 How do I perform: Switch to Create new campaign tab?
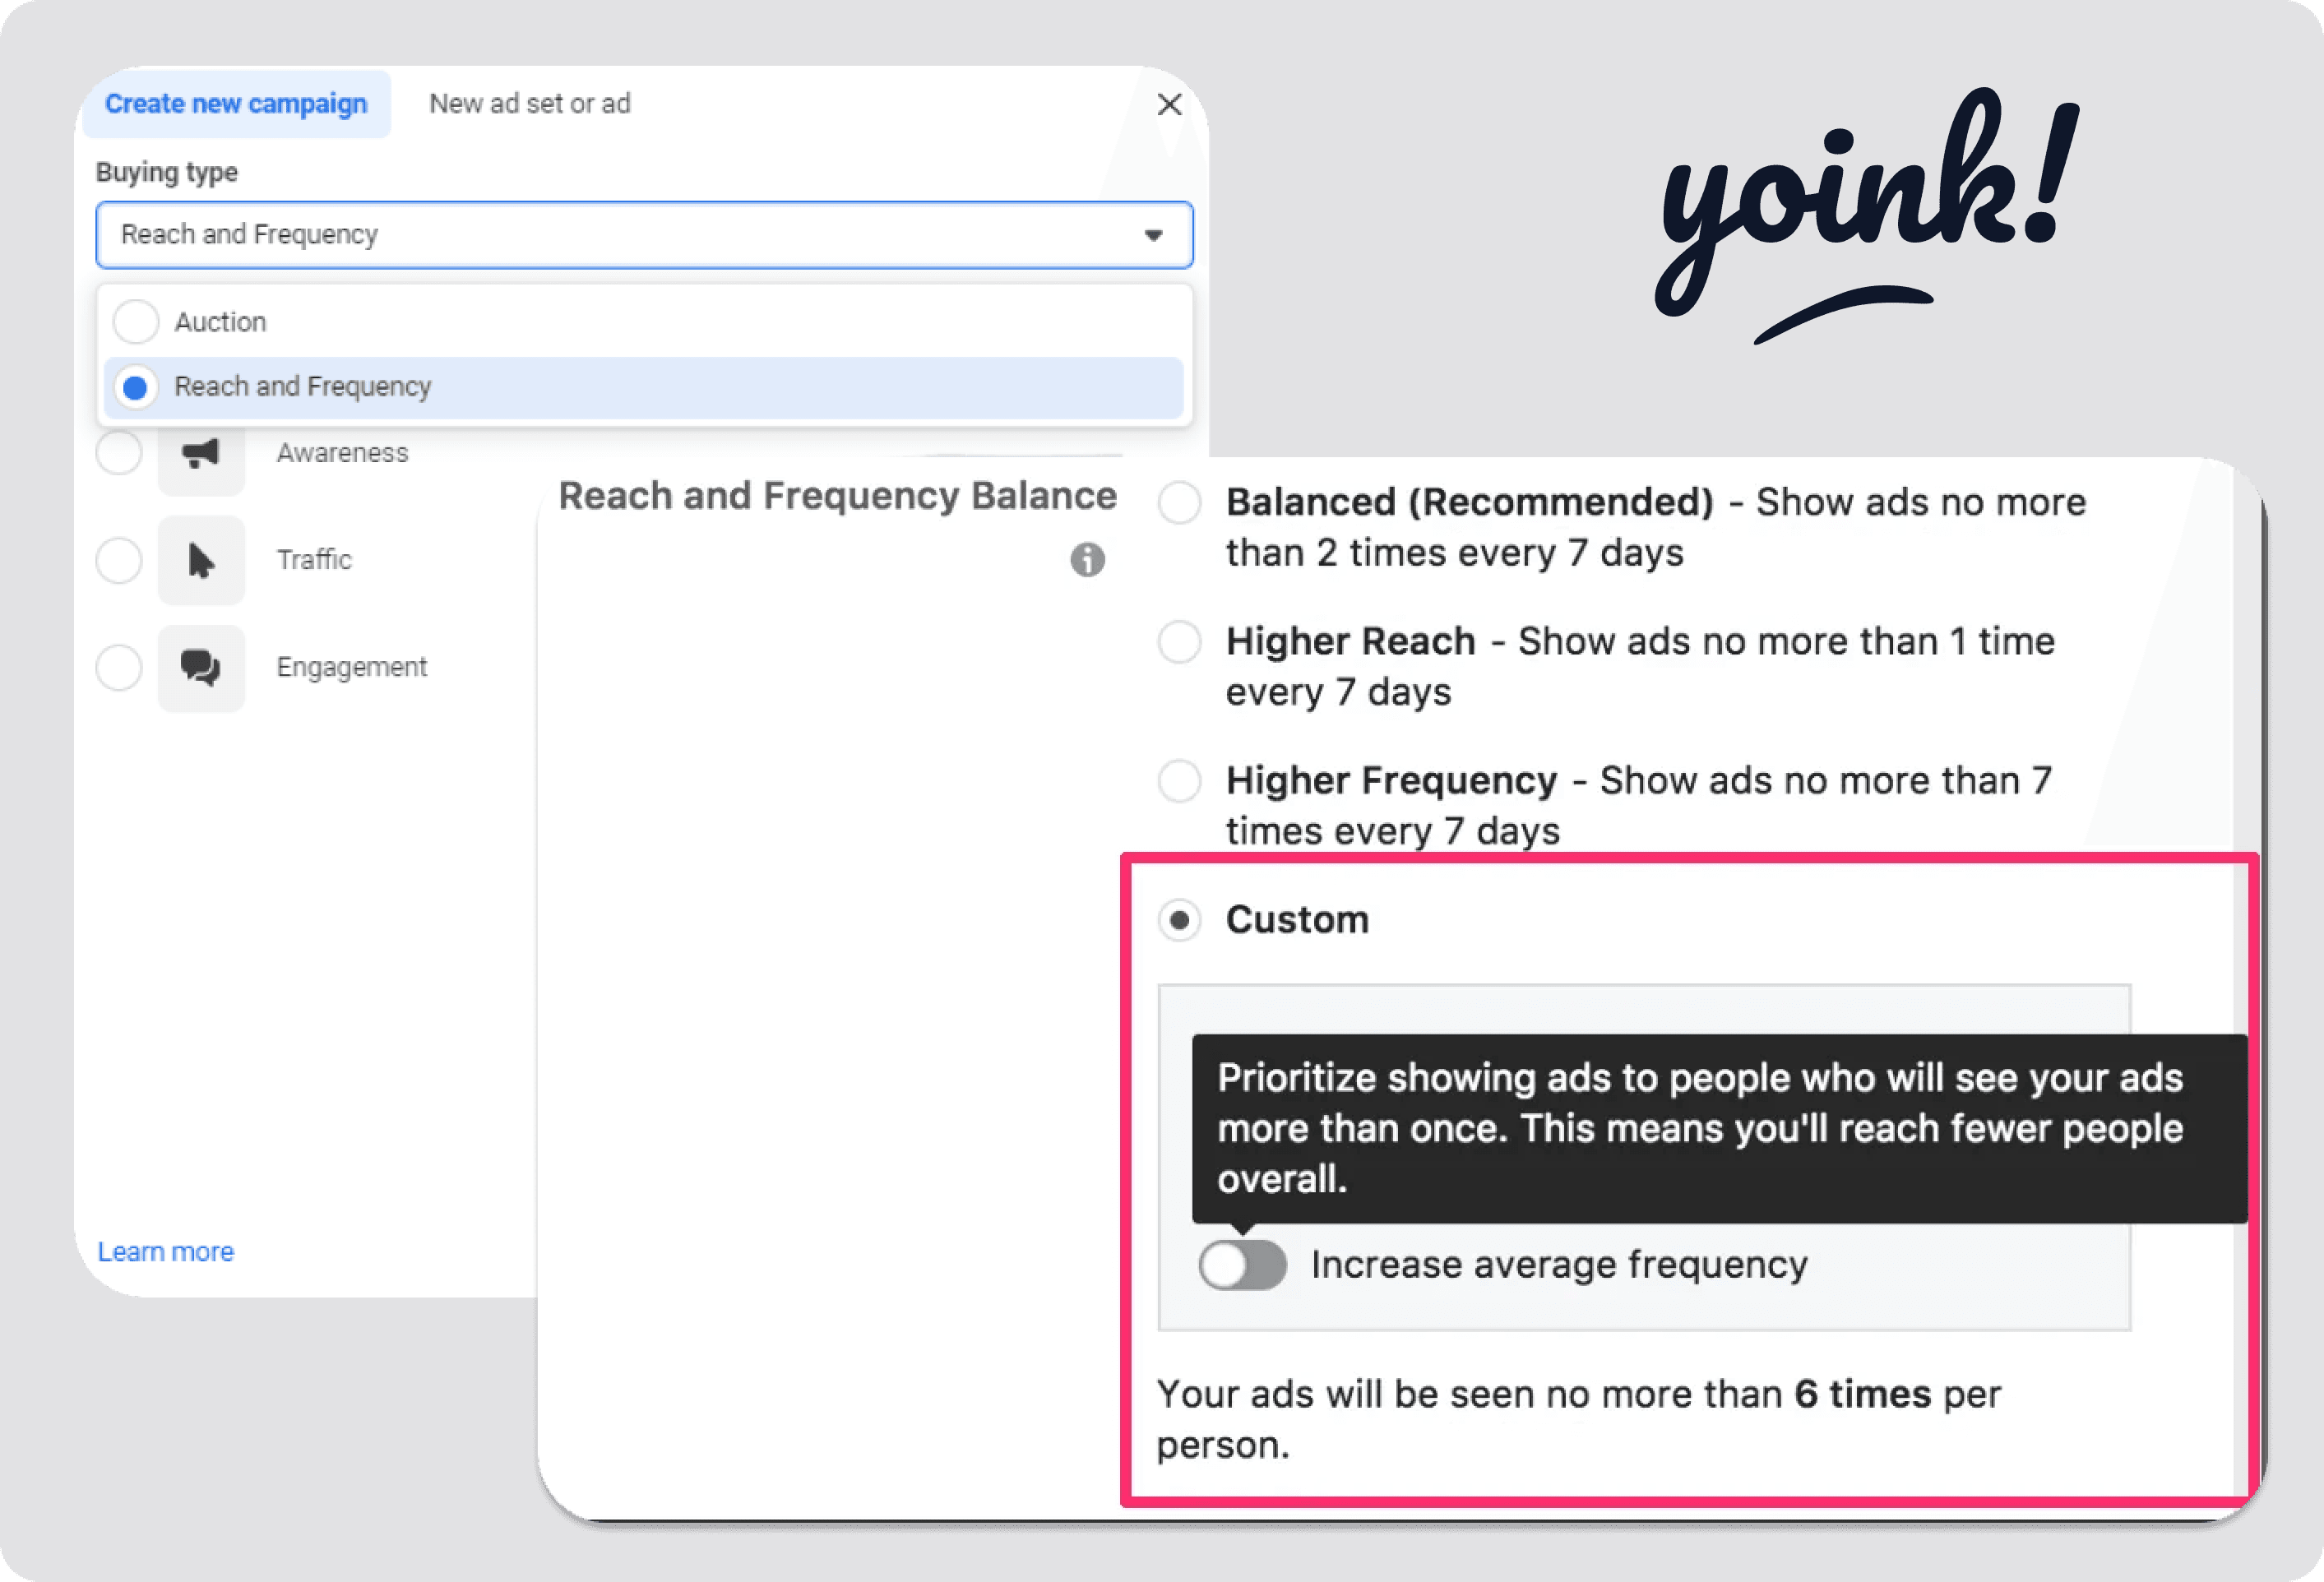236,104
